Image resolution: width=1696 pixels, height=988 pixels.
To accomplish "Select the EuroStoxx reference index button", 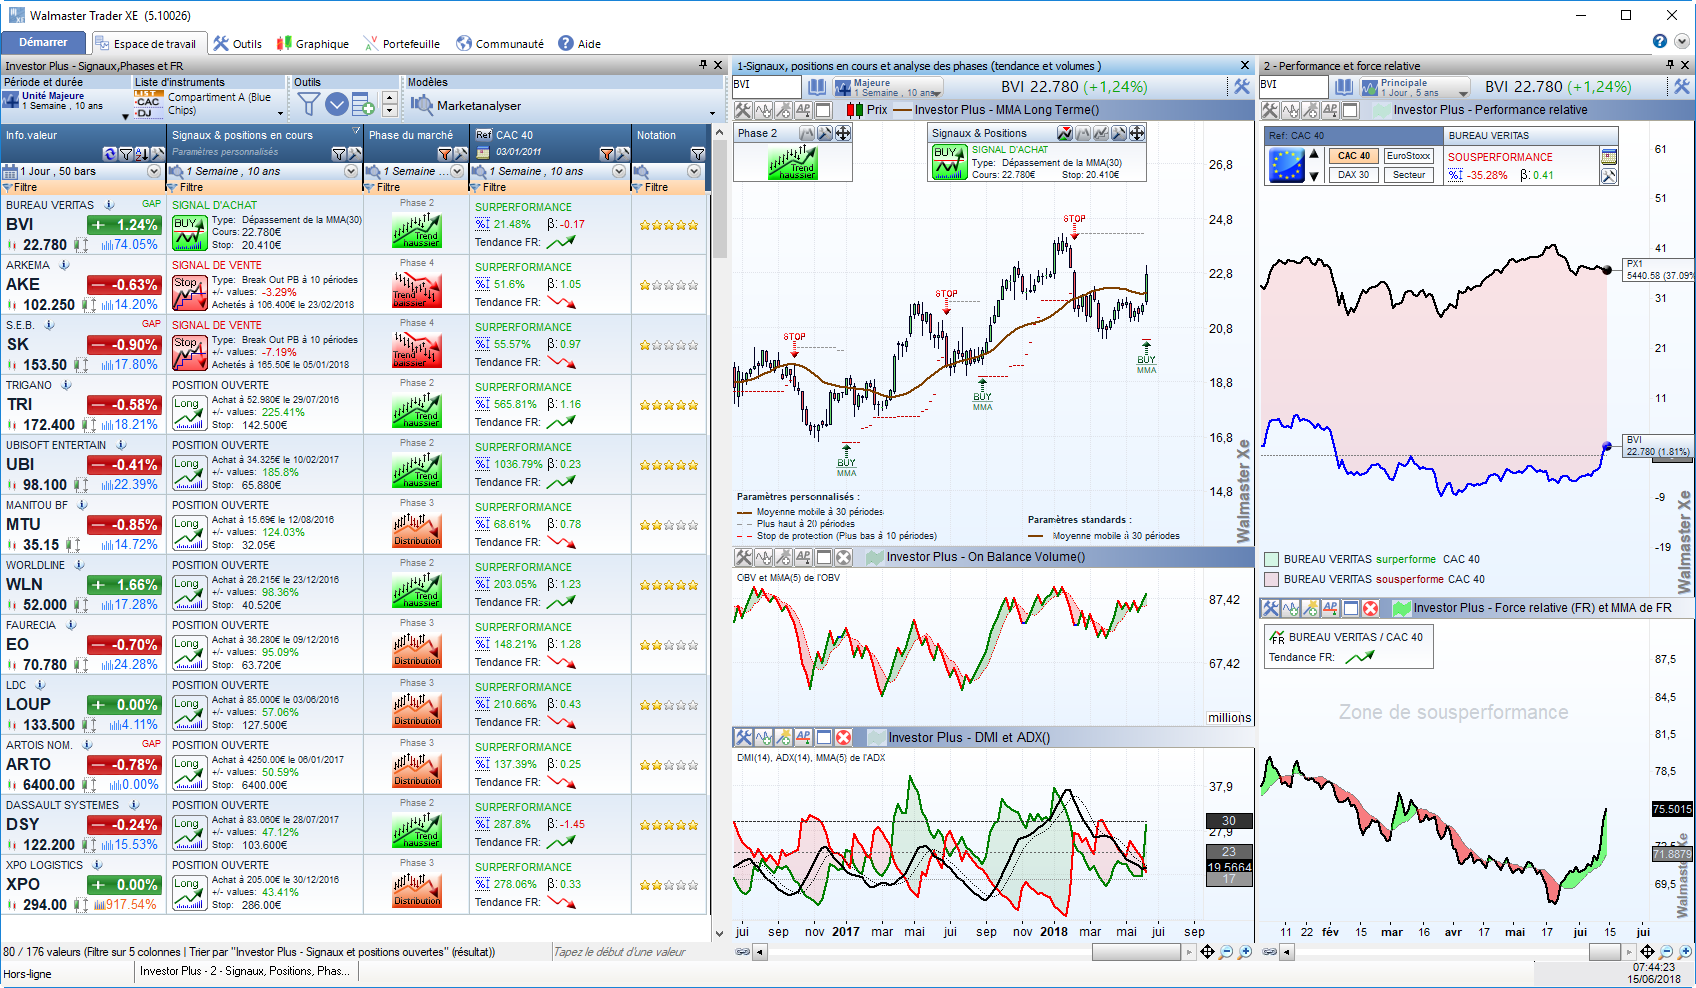I will (x=1408, y=156).
